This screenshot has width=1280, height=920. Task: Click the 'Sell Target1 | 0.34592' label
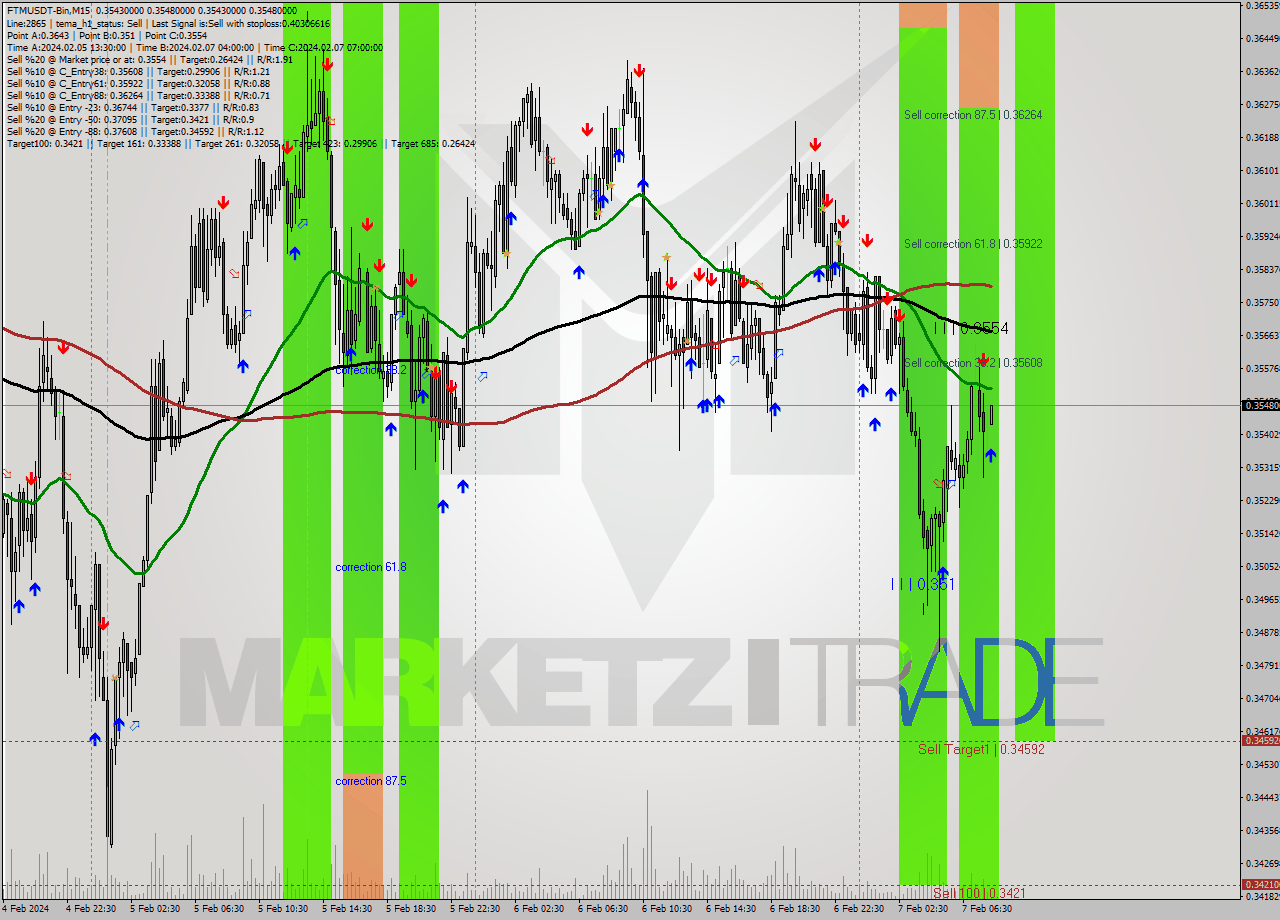coord(981,749)
